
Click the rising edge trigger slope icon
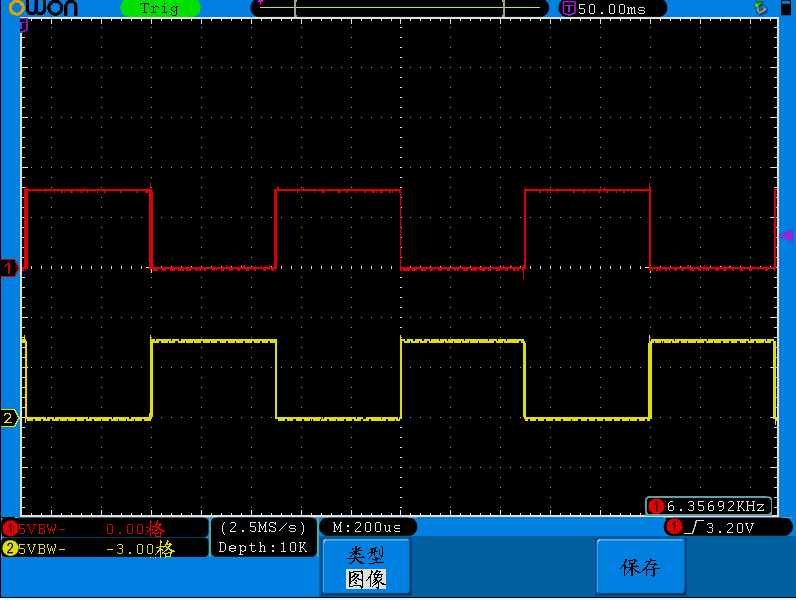pyautogui.click(x=693, y=528)
